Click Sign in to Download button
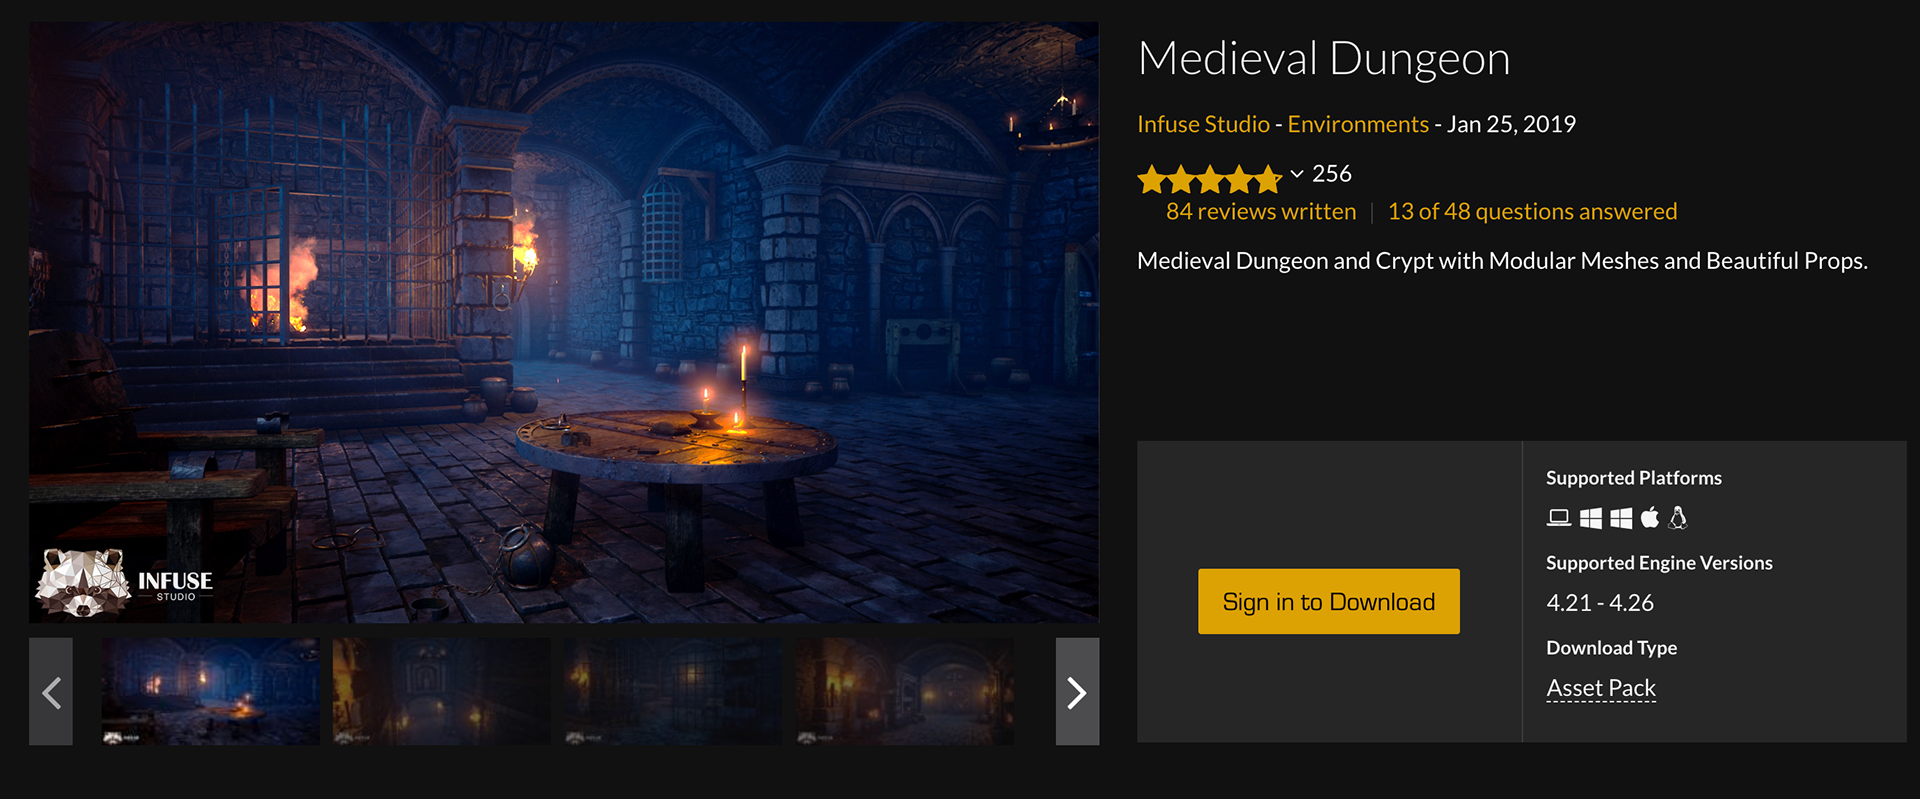The width and height of the screenshot is (1920, 799). (1329, 601)
